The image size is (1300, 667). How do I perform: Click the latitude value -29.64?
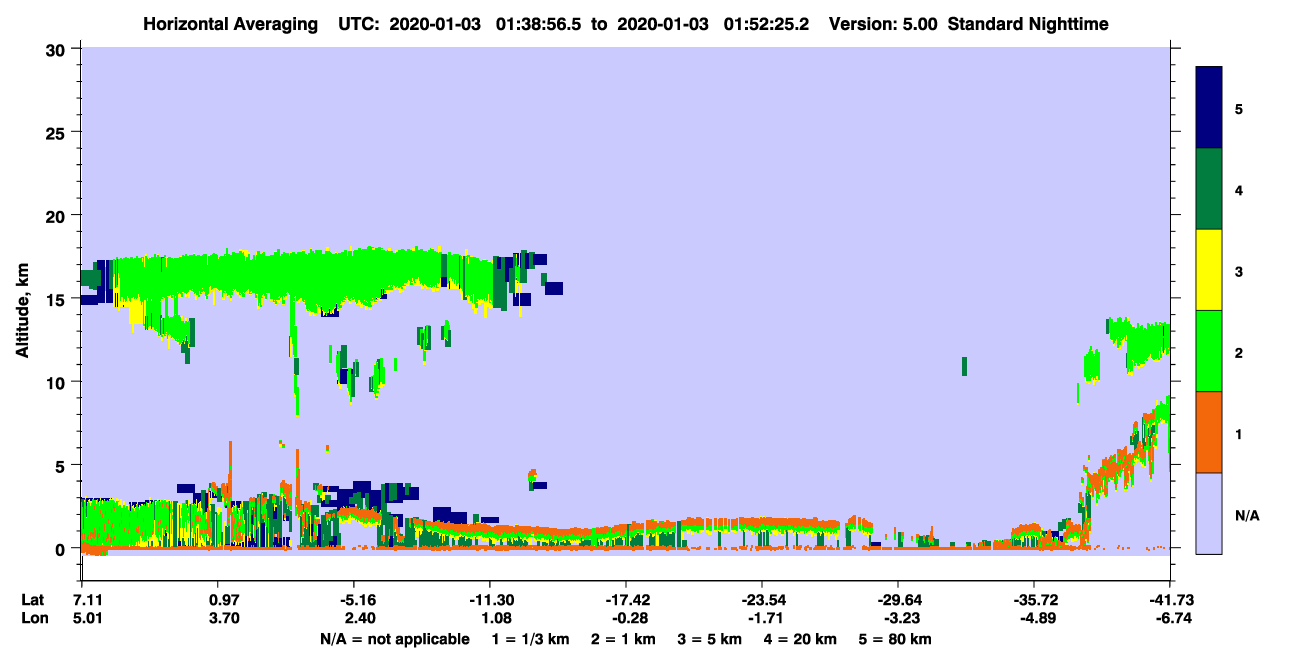click(898, 600)
